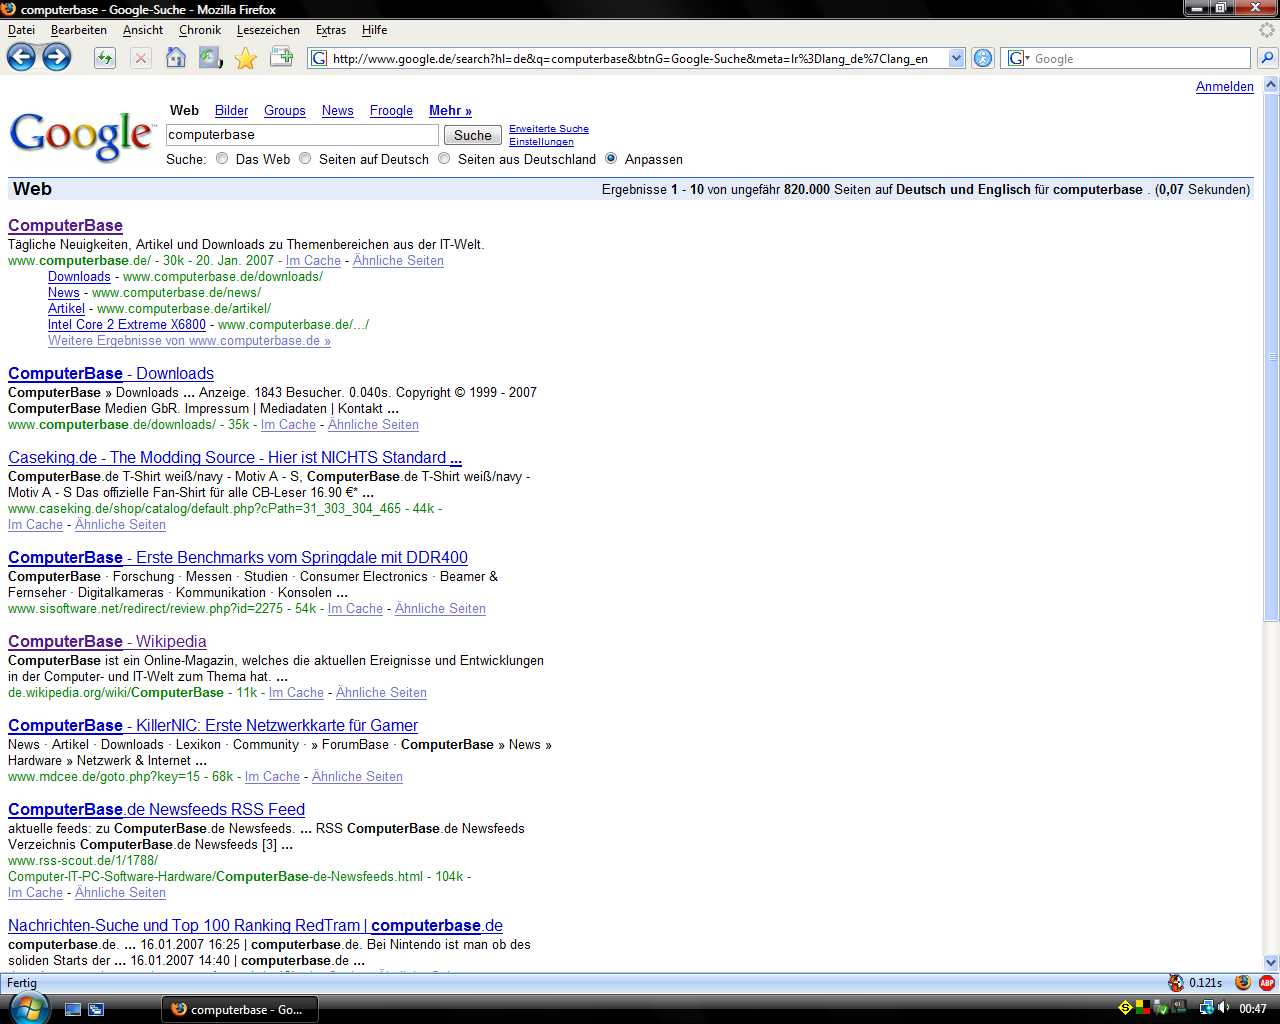Open the Windows Start orb

pos(29,1008)
